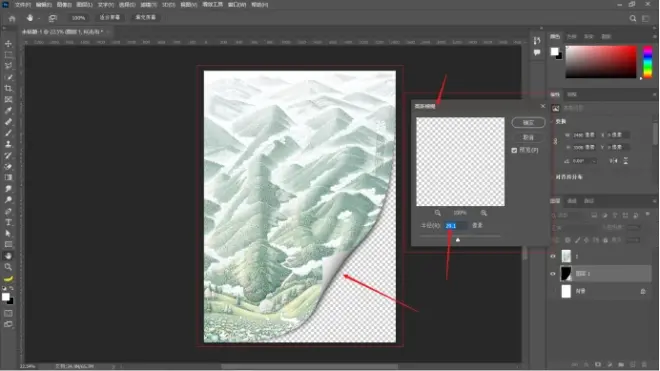Confirm the blur dialog with OK button
Viewport: 660px width, 371px height.
click(x=528, y=123)
